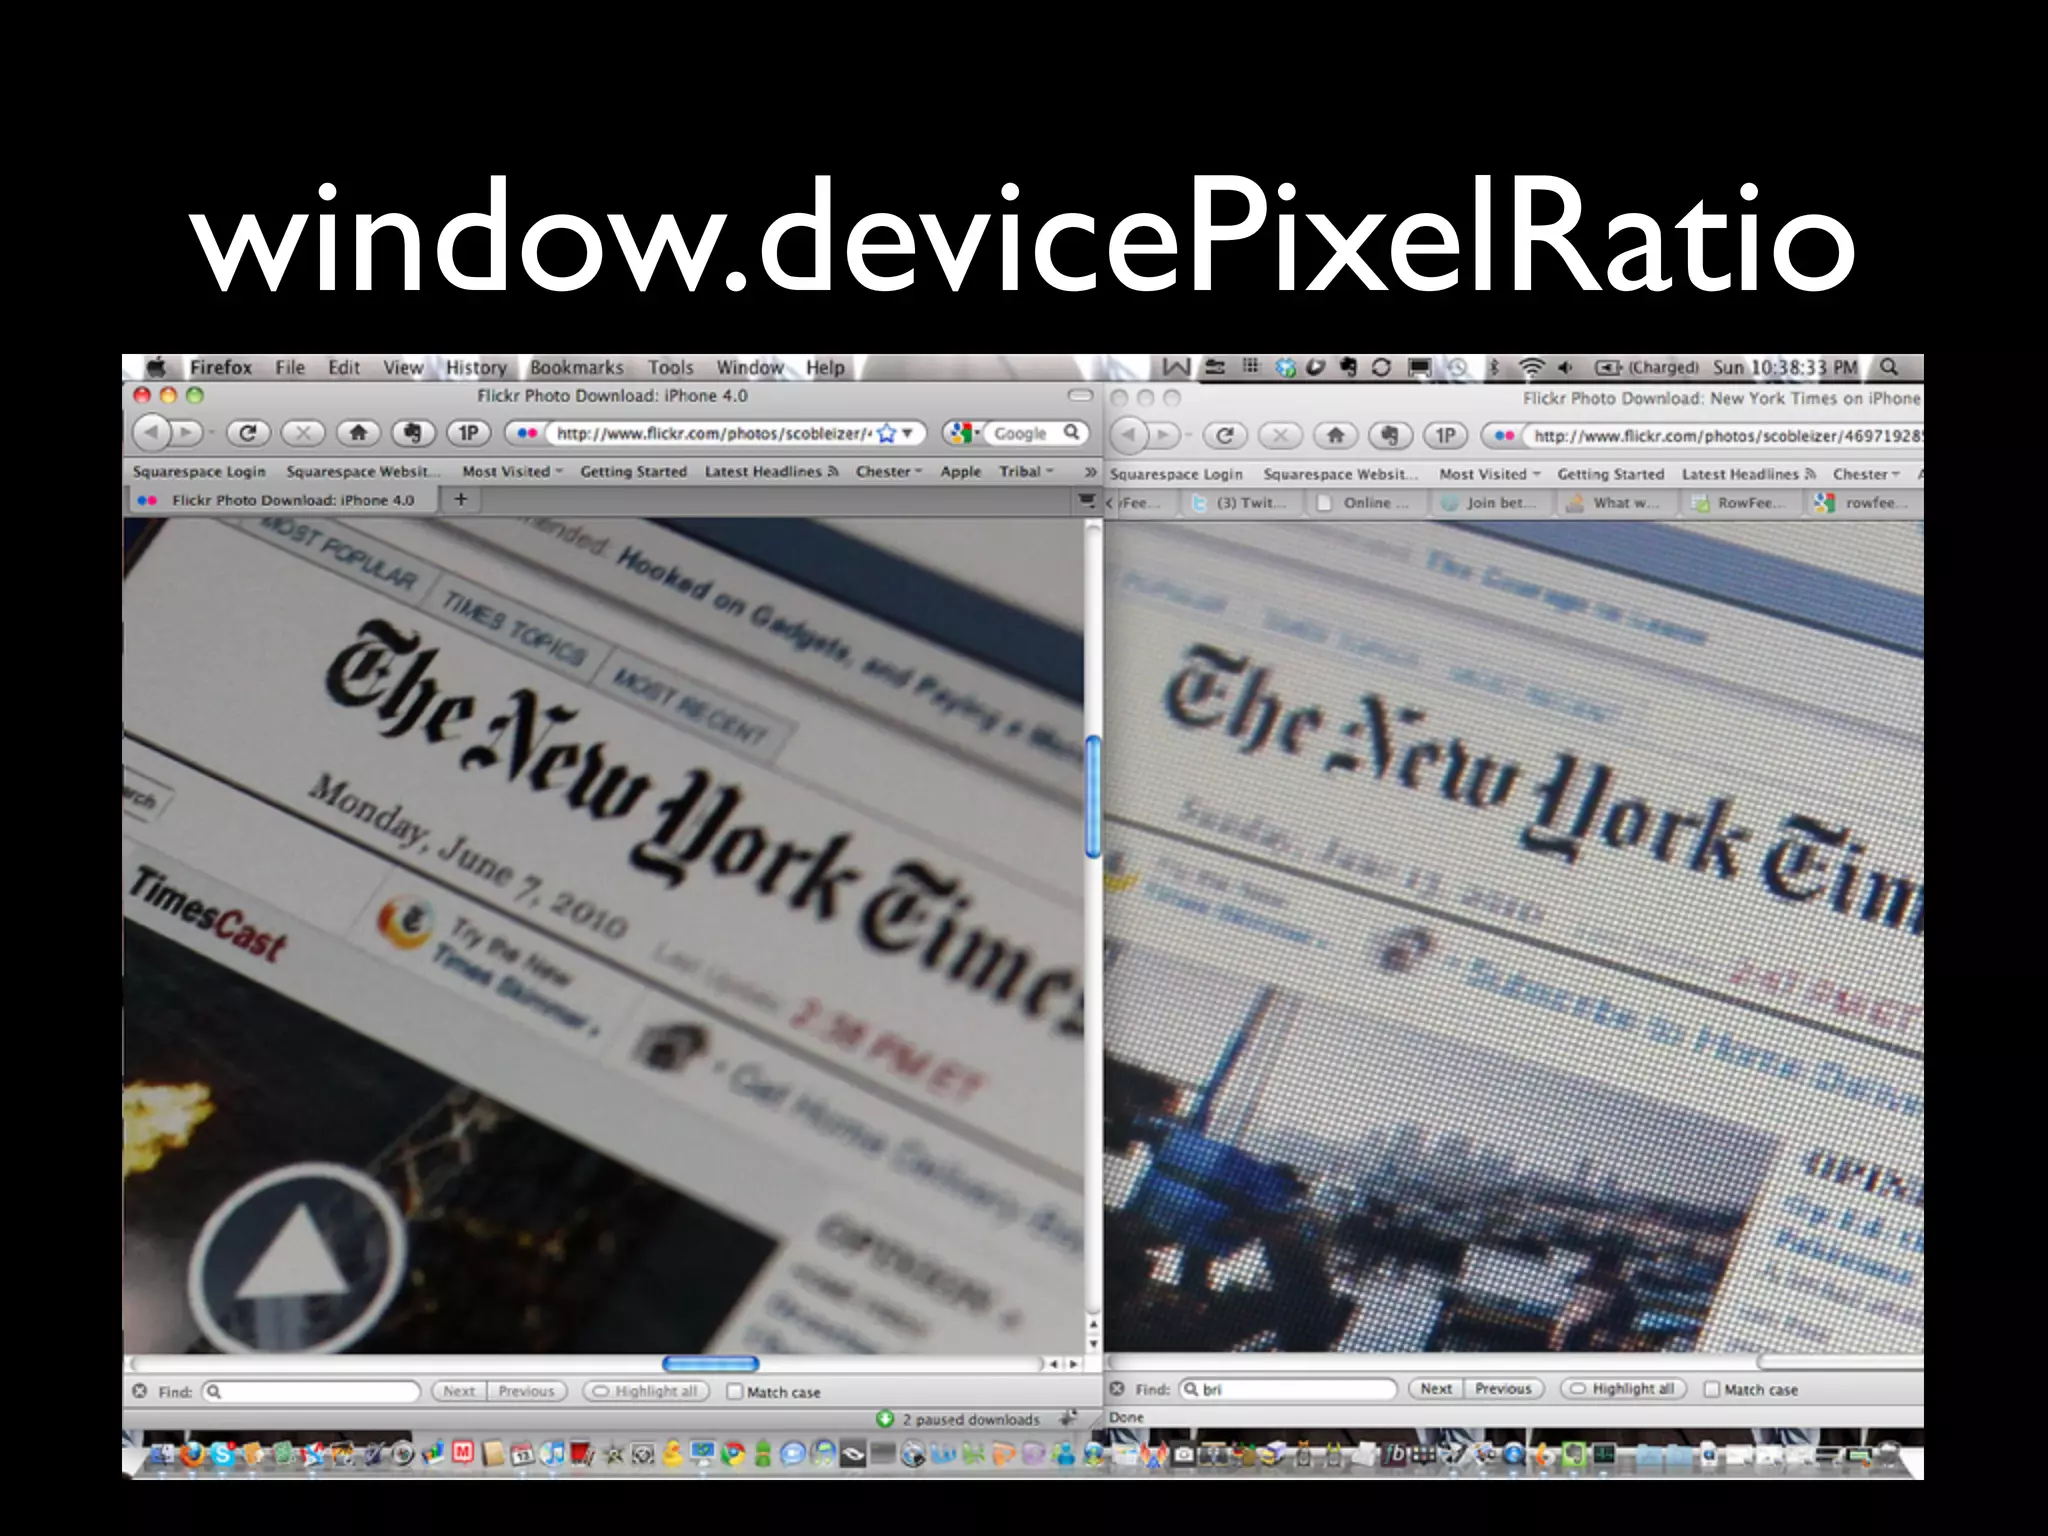Image resolution: width=2048 pixels, height=1536 pixels.
Task: Open the History menu
Action: tap(476, 367)
